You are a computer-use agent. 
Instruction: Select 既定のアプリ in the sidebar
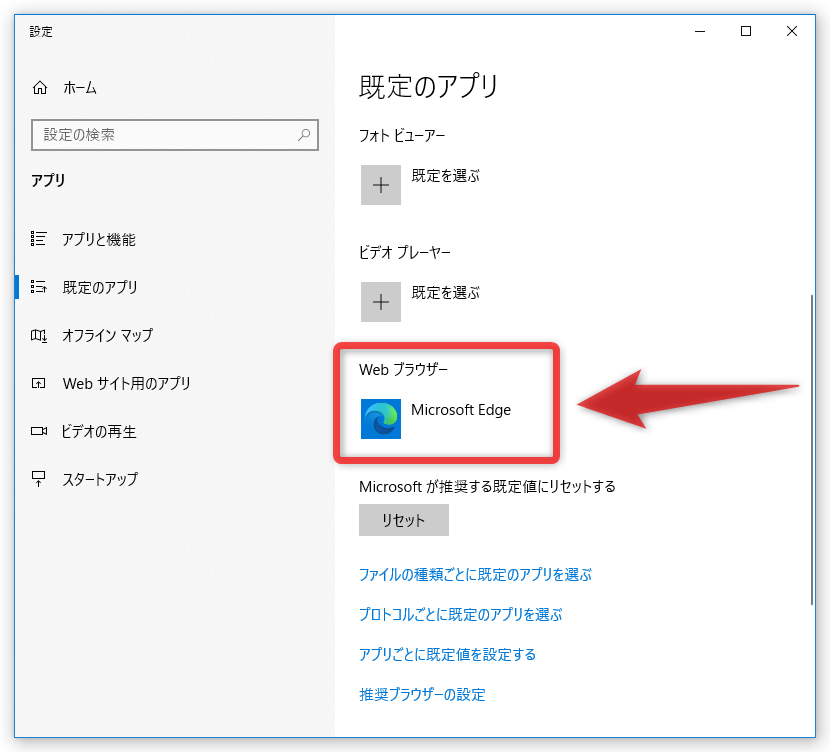(100, 287)
